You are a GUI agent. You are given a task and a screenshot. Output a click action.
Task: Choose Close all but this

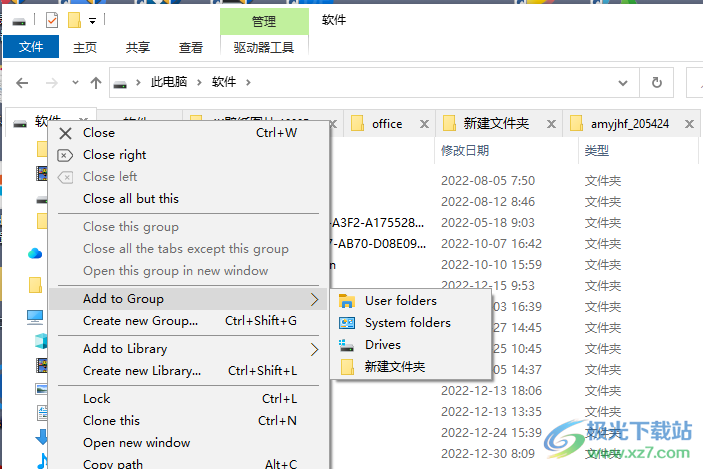click(188, 199)
